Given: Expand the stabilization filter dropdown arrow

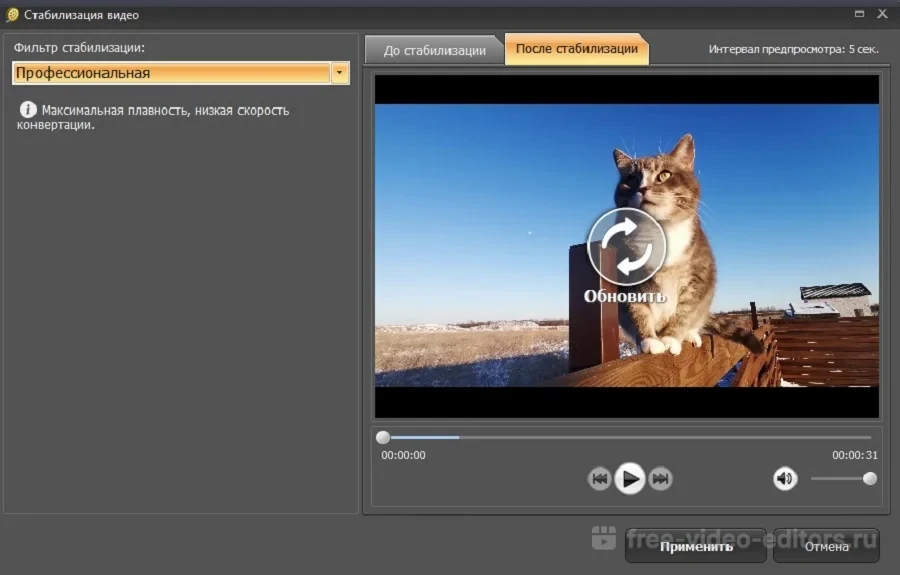Looking at the screenshot, I should point(340,73).
